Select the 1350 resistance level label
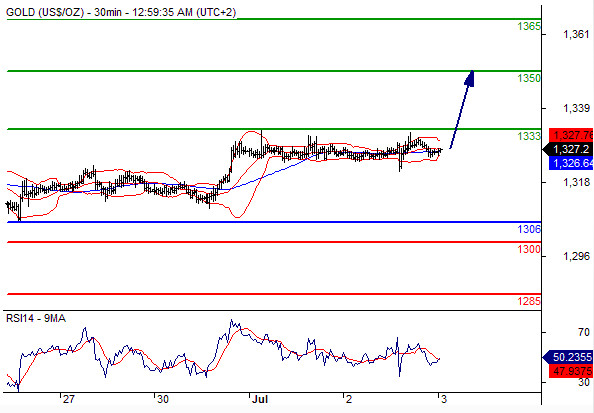Image resolution: width=594 pixels, height=413 pixels. pos(529,78)
